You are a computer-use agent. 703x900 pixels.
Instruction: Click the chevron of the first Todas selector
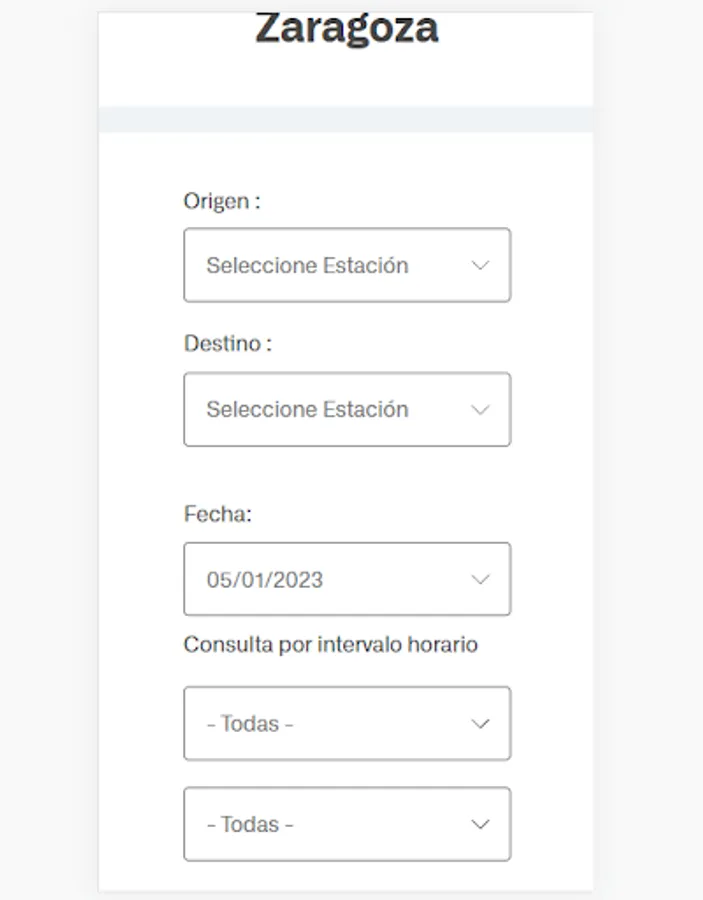click(x=480, y=724)
